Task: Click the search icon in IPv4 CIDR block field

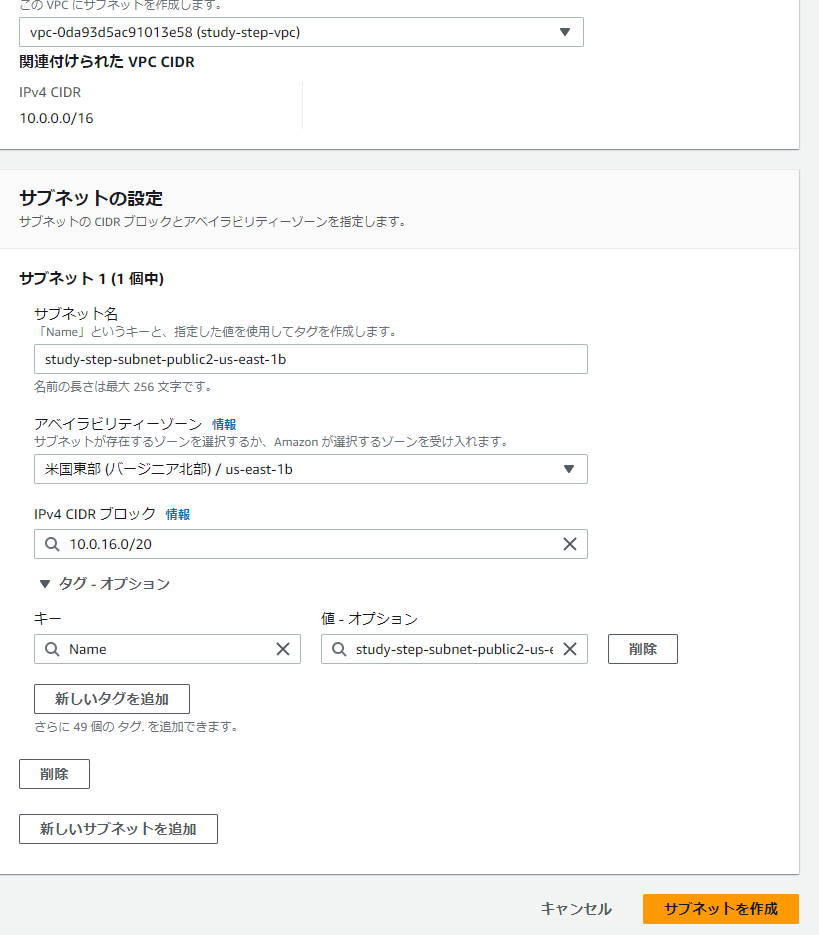Action: [52, 544]
